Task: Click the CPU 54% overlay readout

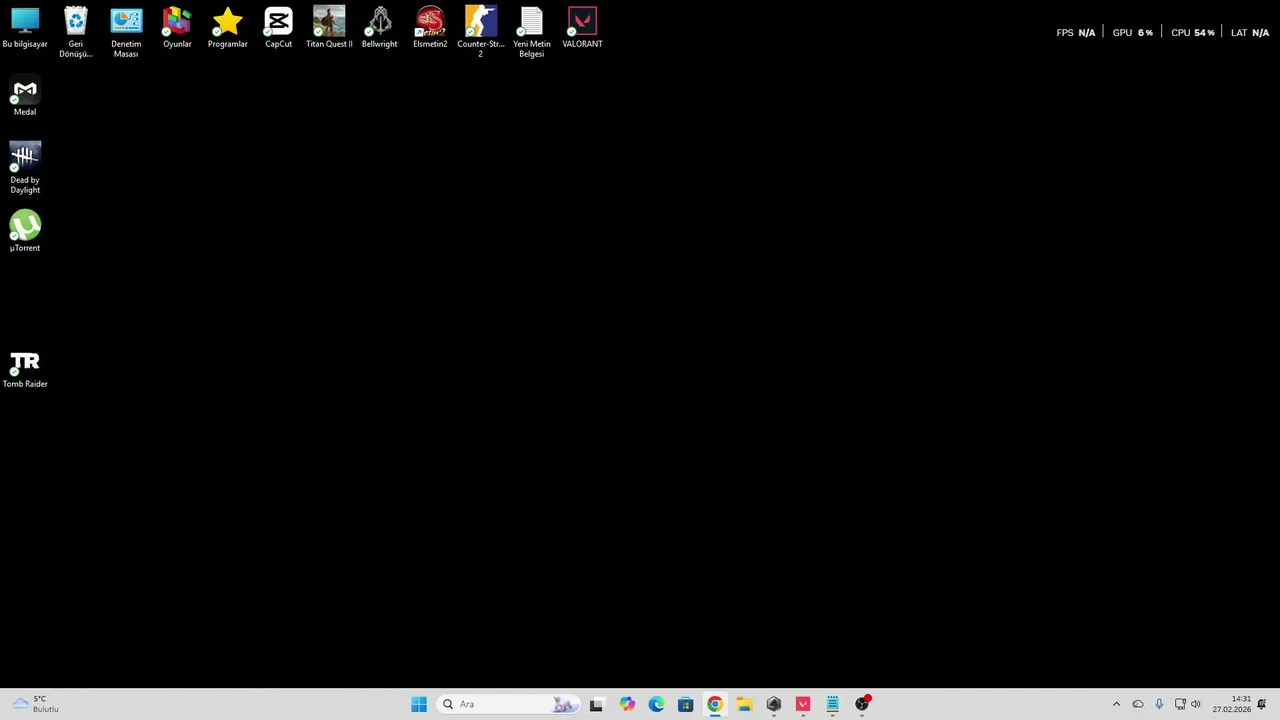Action: 1193,33
